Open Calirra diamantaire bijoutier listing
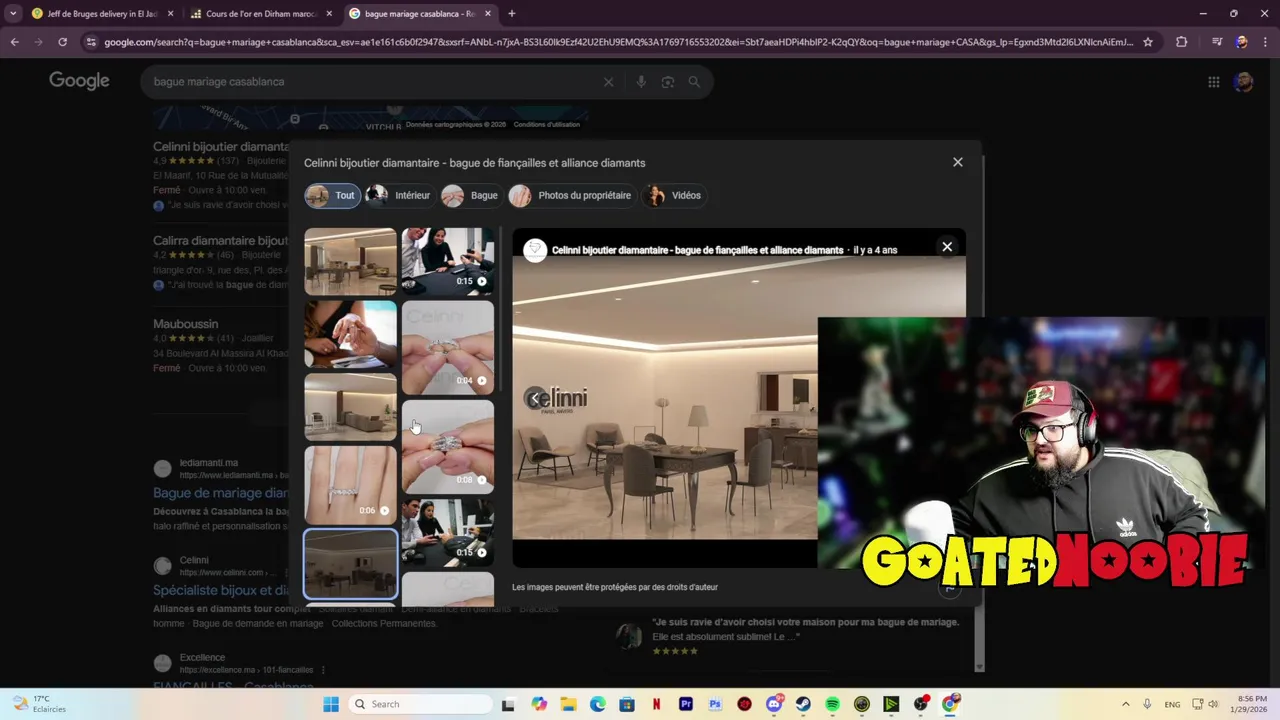Image resolution: width=1280 pixels, height=720 pixels. (x=221, y=241)
